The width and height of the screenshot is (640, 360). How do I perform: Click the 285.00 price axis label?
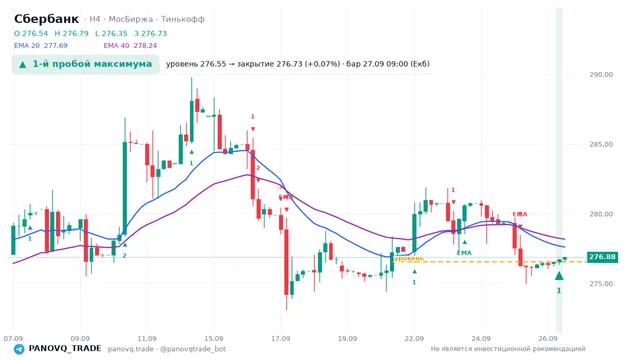tap(601, 144)
